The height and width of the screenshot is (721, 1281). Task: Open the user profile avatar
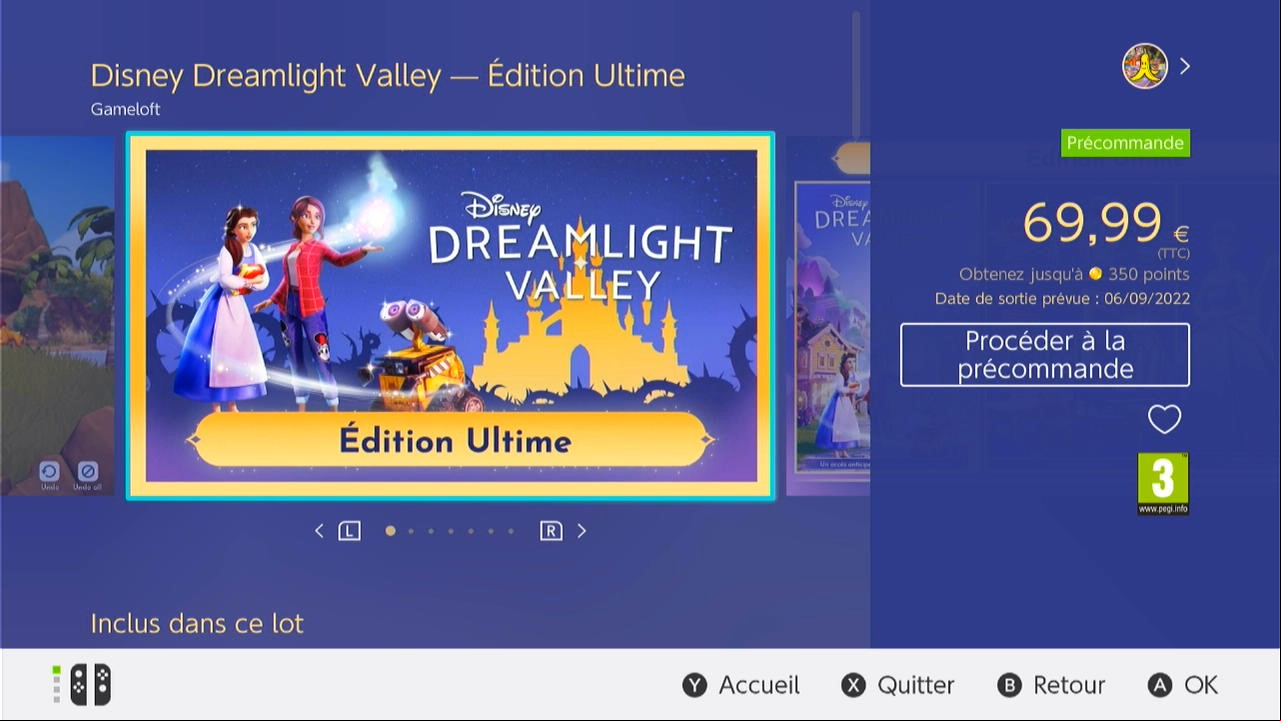(1145, 66)
